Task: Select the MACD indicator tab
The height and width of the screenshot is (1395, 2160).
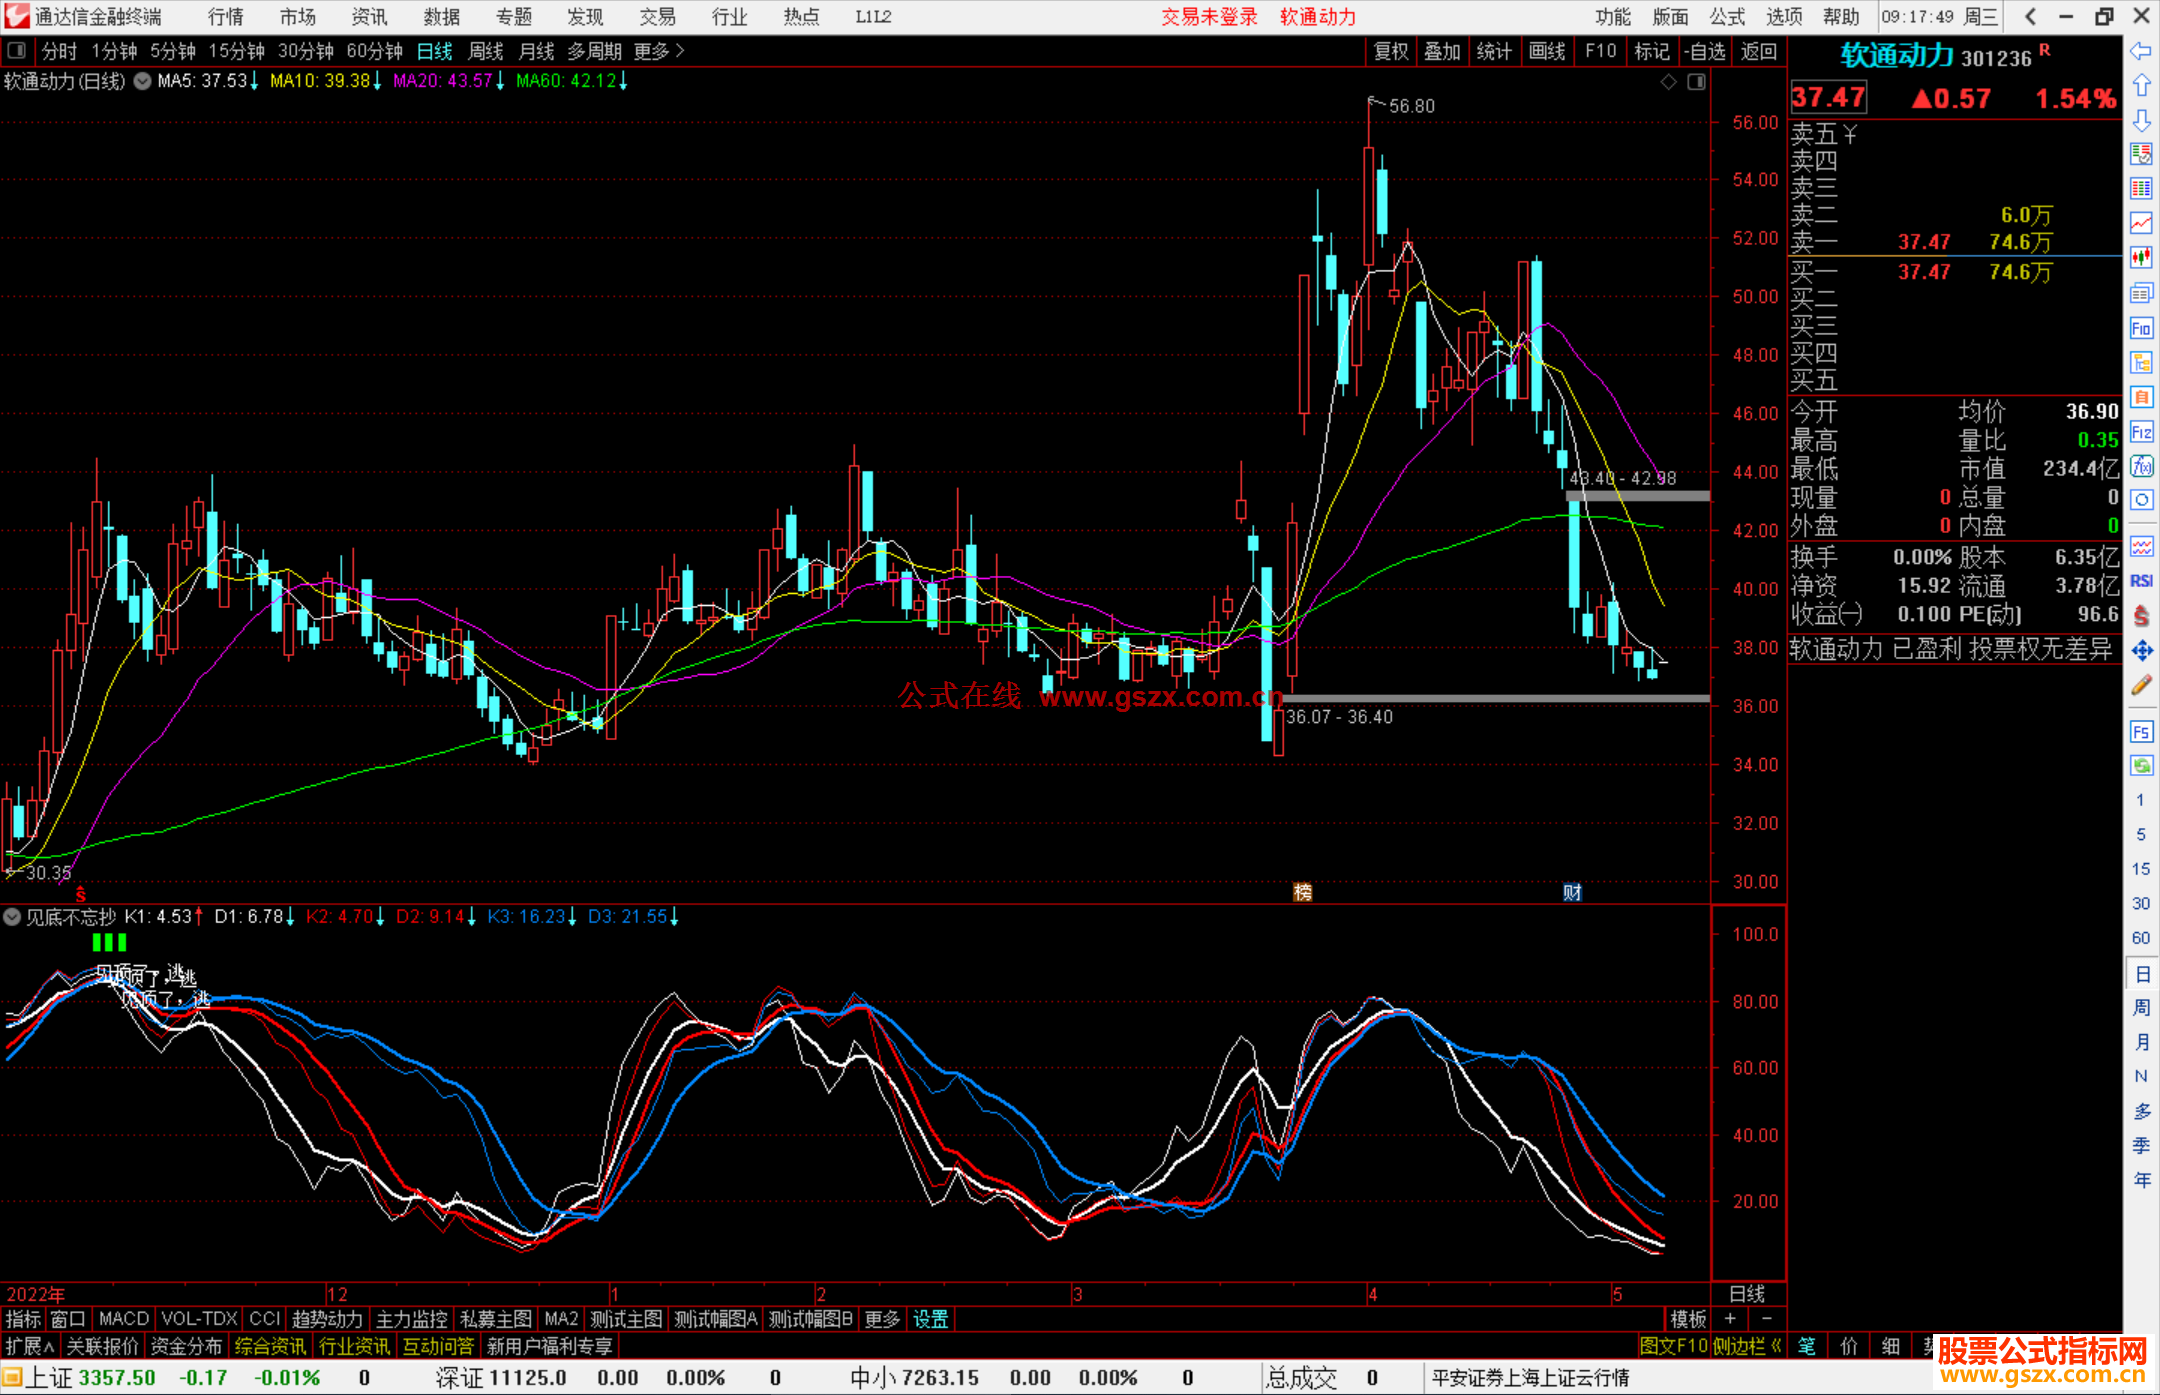Action: click(x=124, y=1320)
